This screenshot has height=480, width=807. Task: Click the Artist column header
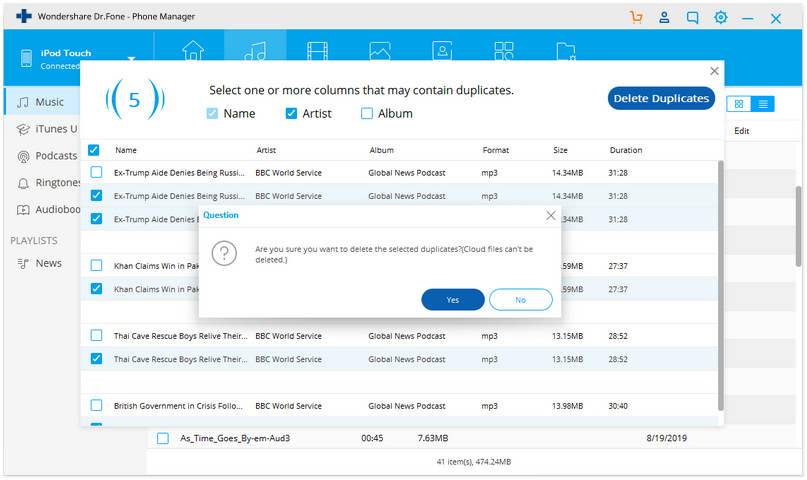pyautogui.click(x=266, y=150)
